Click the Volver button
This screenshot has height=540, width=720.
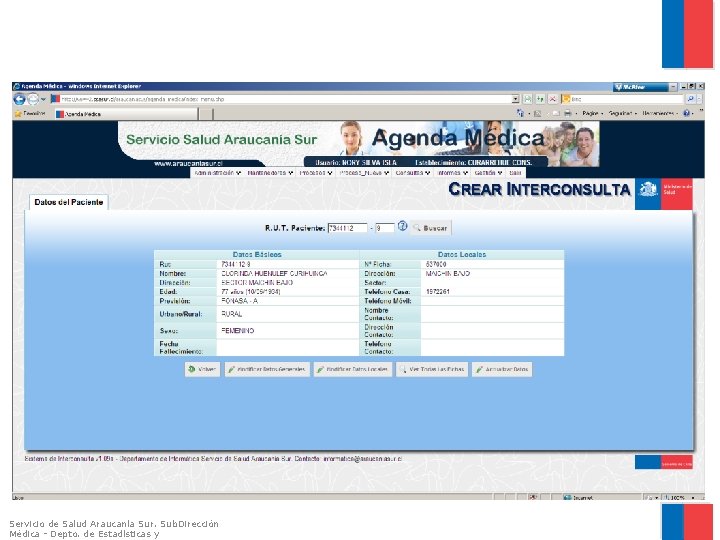(202, 369)
